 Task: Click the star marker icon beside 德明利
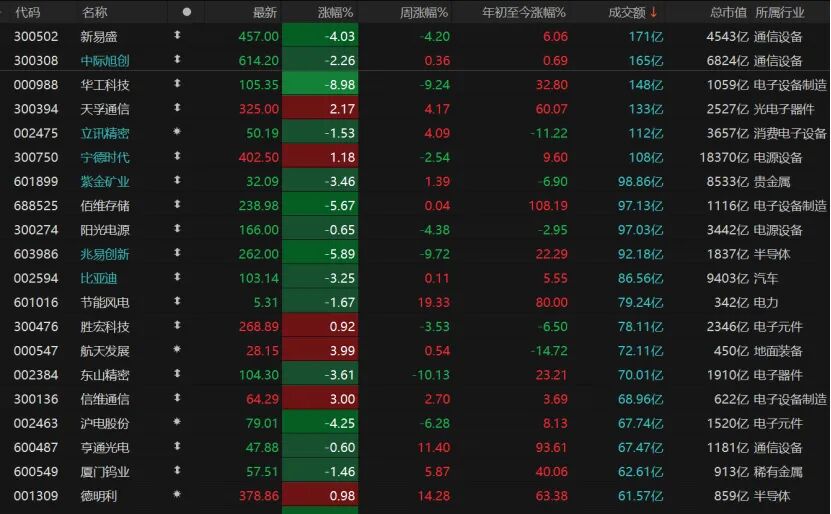coord(178,494)
